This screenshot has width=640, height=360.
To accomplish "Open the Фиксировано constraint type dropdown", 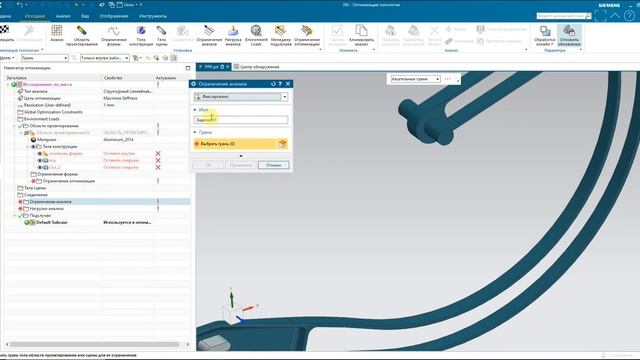I will pyautogui.click(x=241, y=97).
